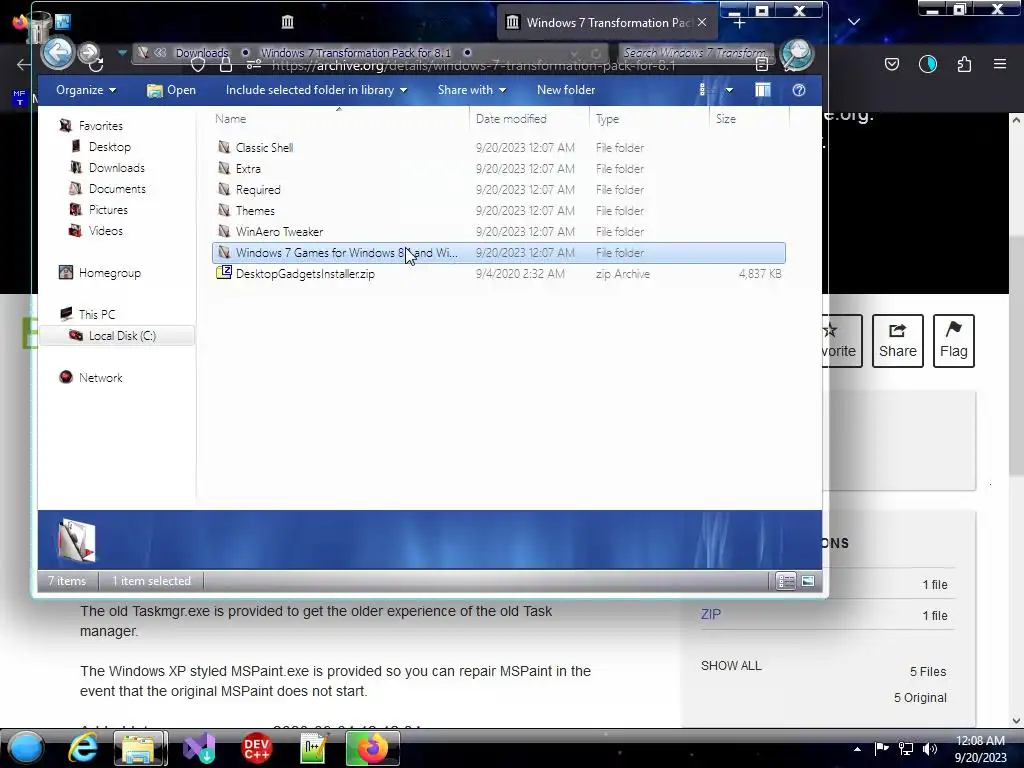
Task: Expand Include selected folder in library
Action: (316, 90)
